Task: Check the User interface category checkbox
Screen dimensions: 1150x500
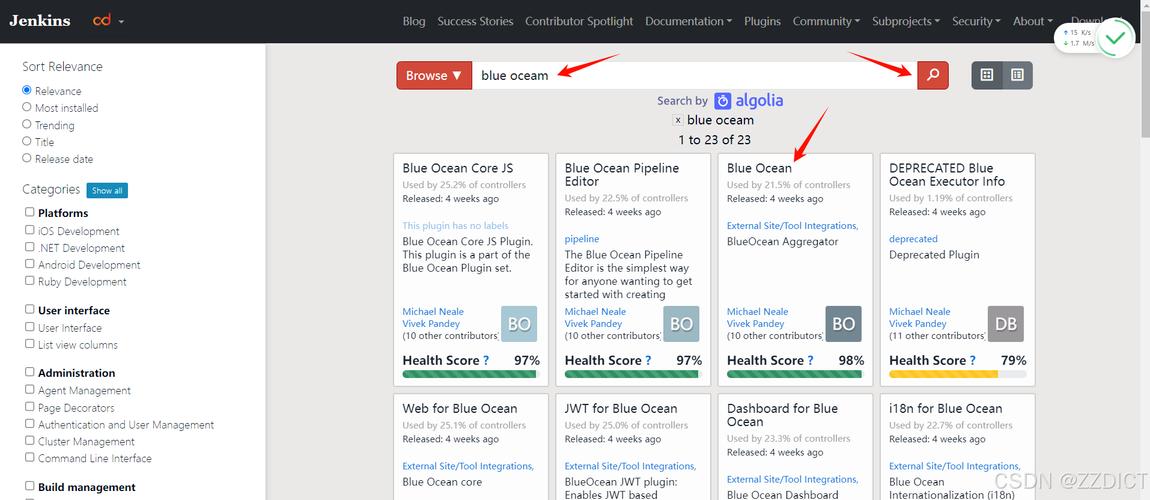Action: pyautogui.click(x=29, y=309)
